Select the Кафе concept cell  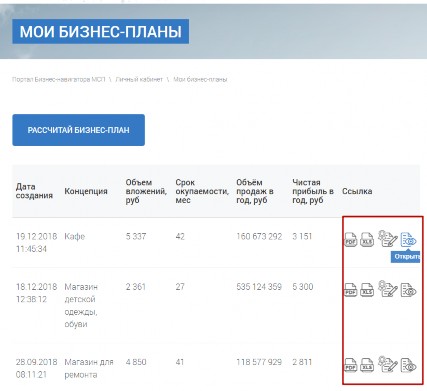point(75,237)
